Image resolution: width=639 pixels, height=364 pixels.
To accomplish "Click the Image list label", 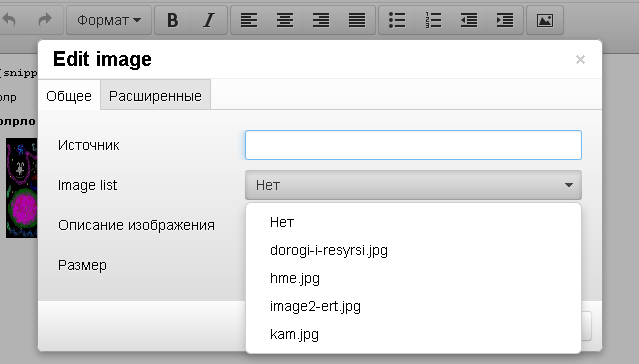I will point(87,185).
